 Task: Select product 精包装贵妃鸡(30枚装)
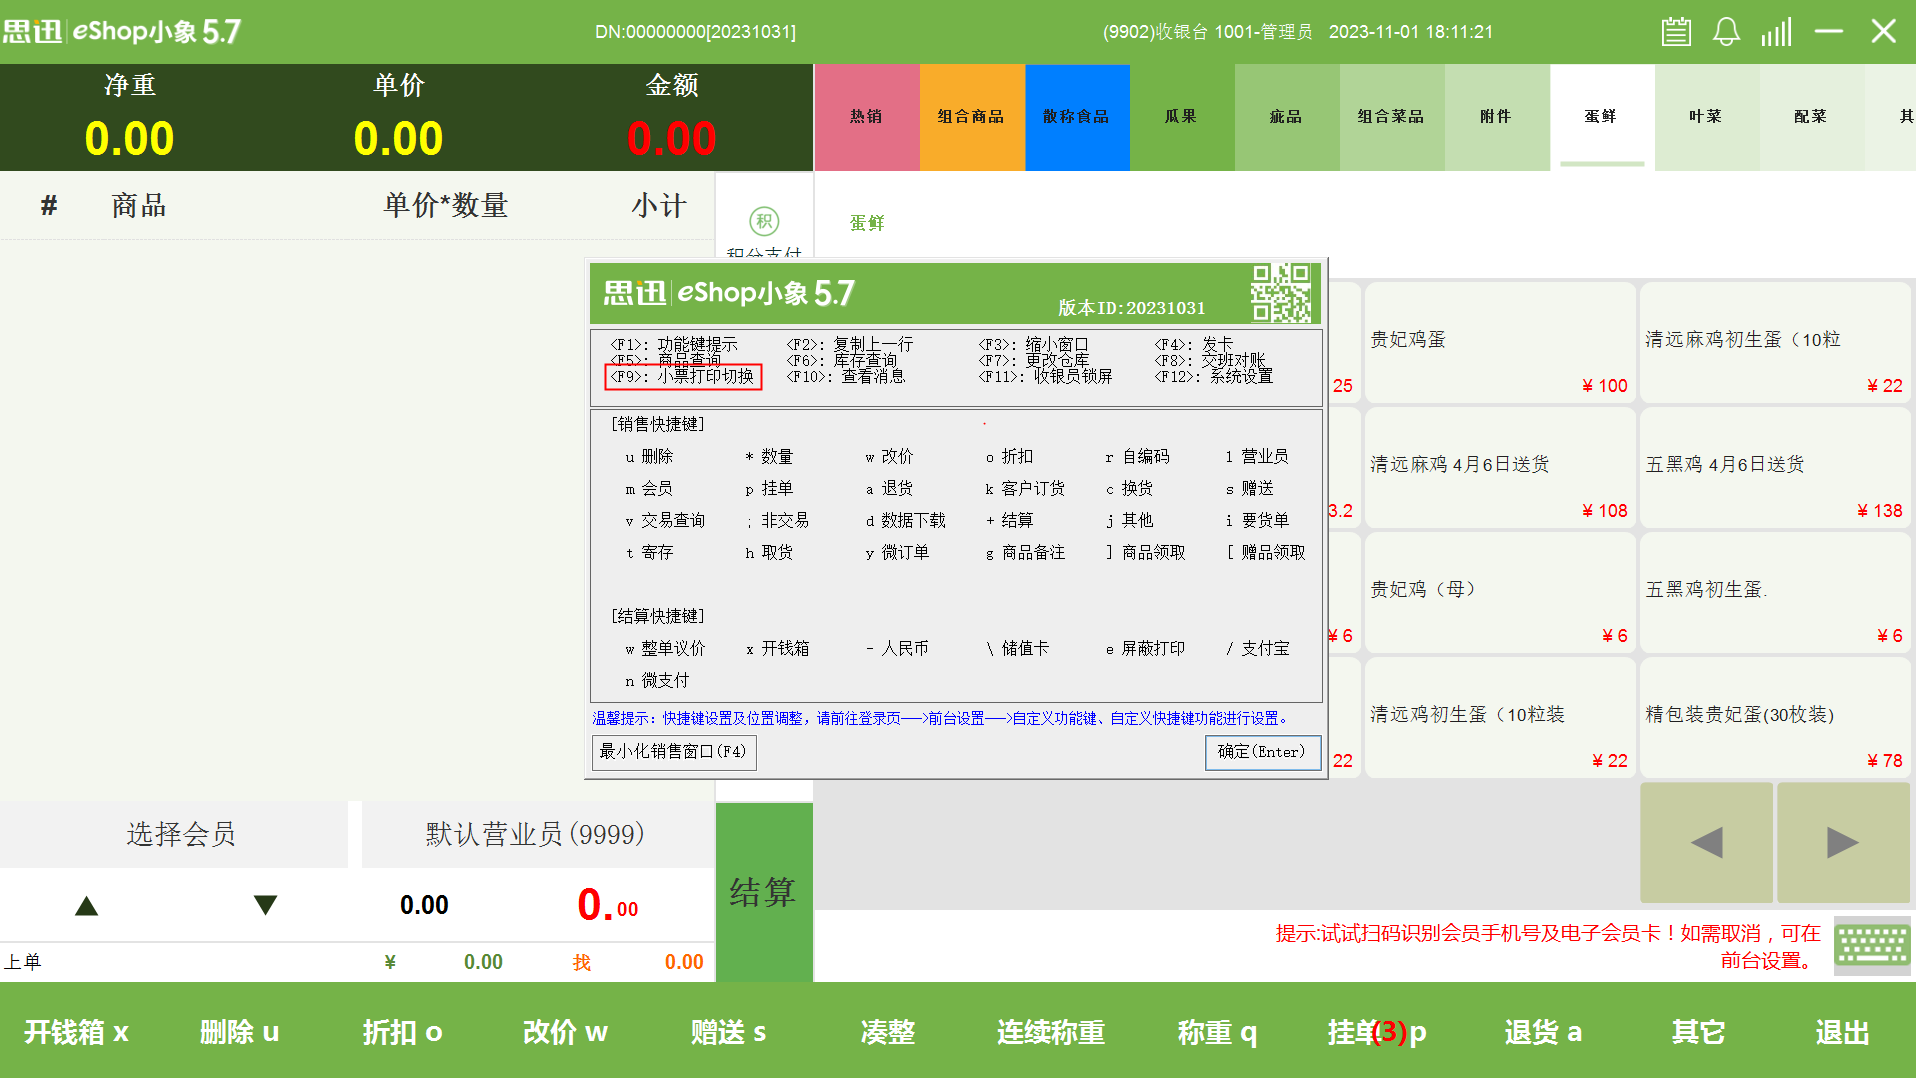[1775, 718]
